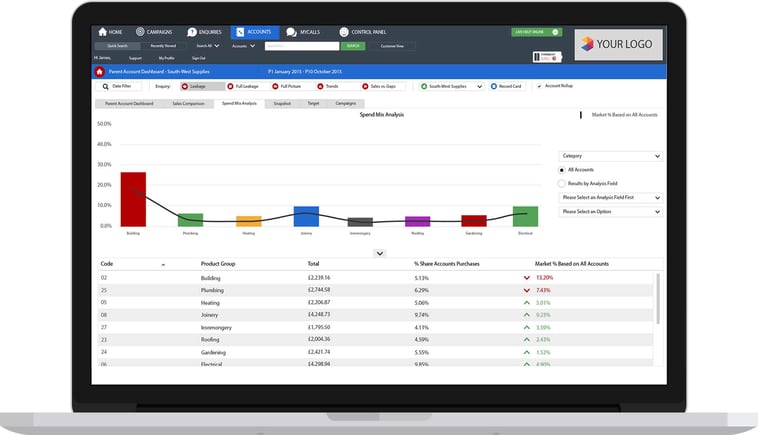Open the Home navigation icon

(102, 32)
